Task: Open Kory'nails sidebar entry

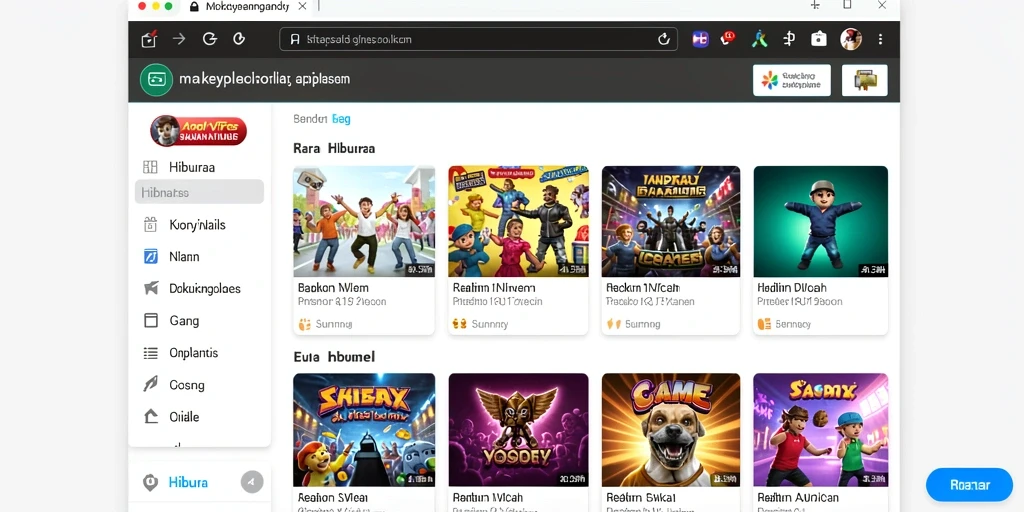Action: (197, 225)
